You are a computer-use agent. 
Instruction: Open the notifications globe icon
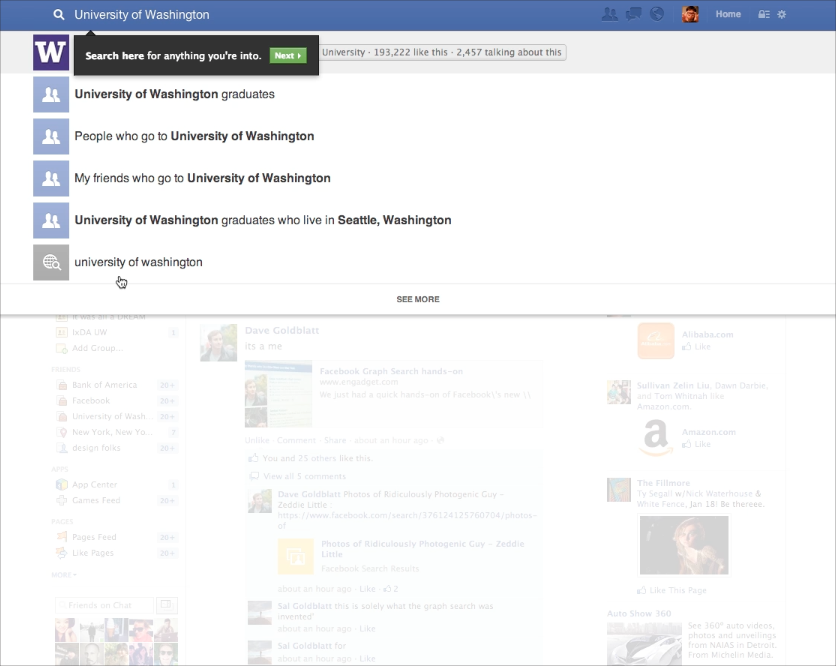tap(657, 14)
